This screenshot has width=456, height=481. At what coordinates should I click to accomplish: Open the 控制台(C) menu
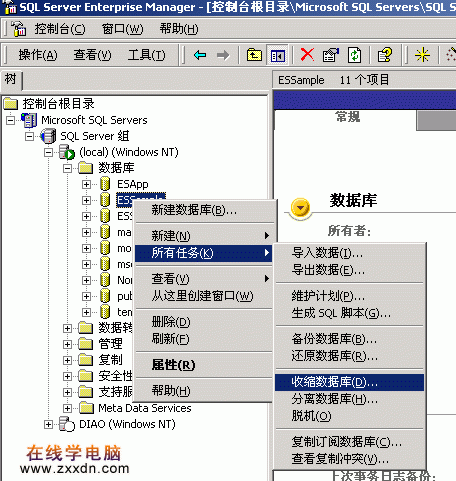point(60,29)
